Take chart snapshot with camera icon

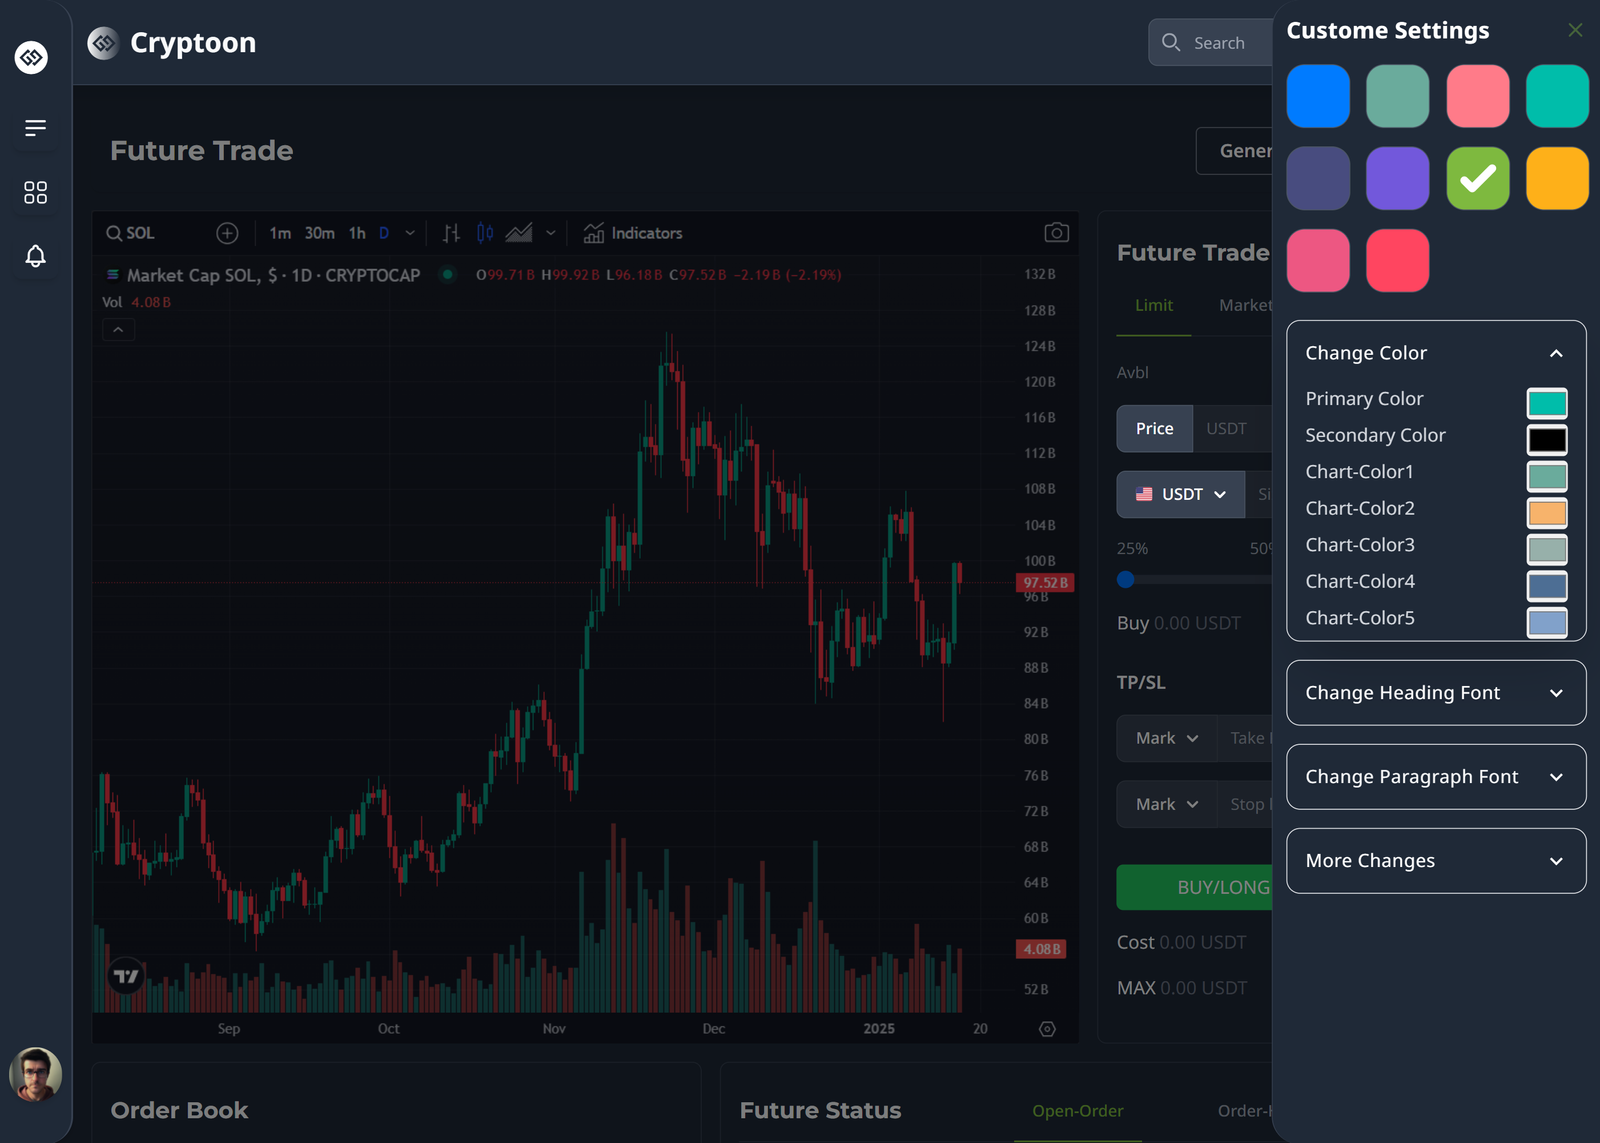[x=1056, y=233]
